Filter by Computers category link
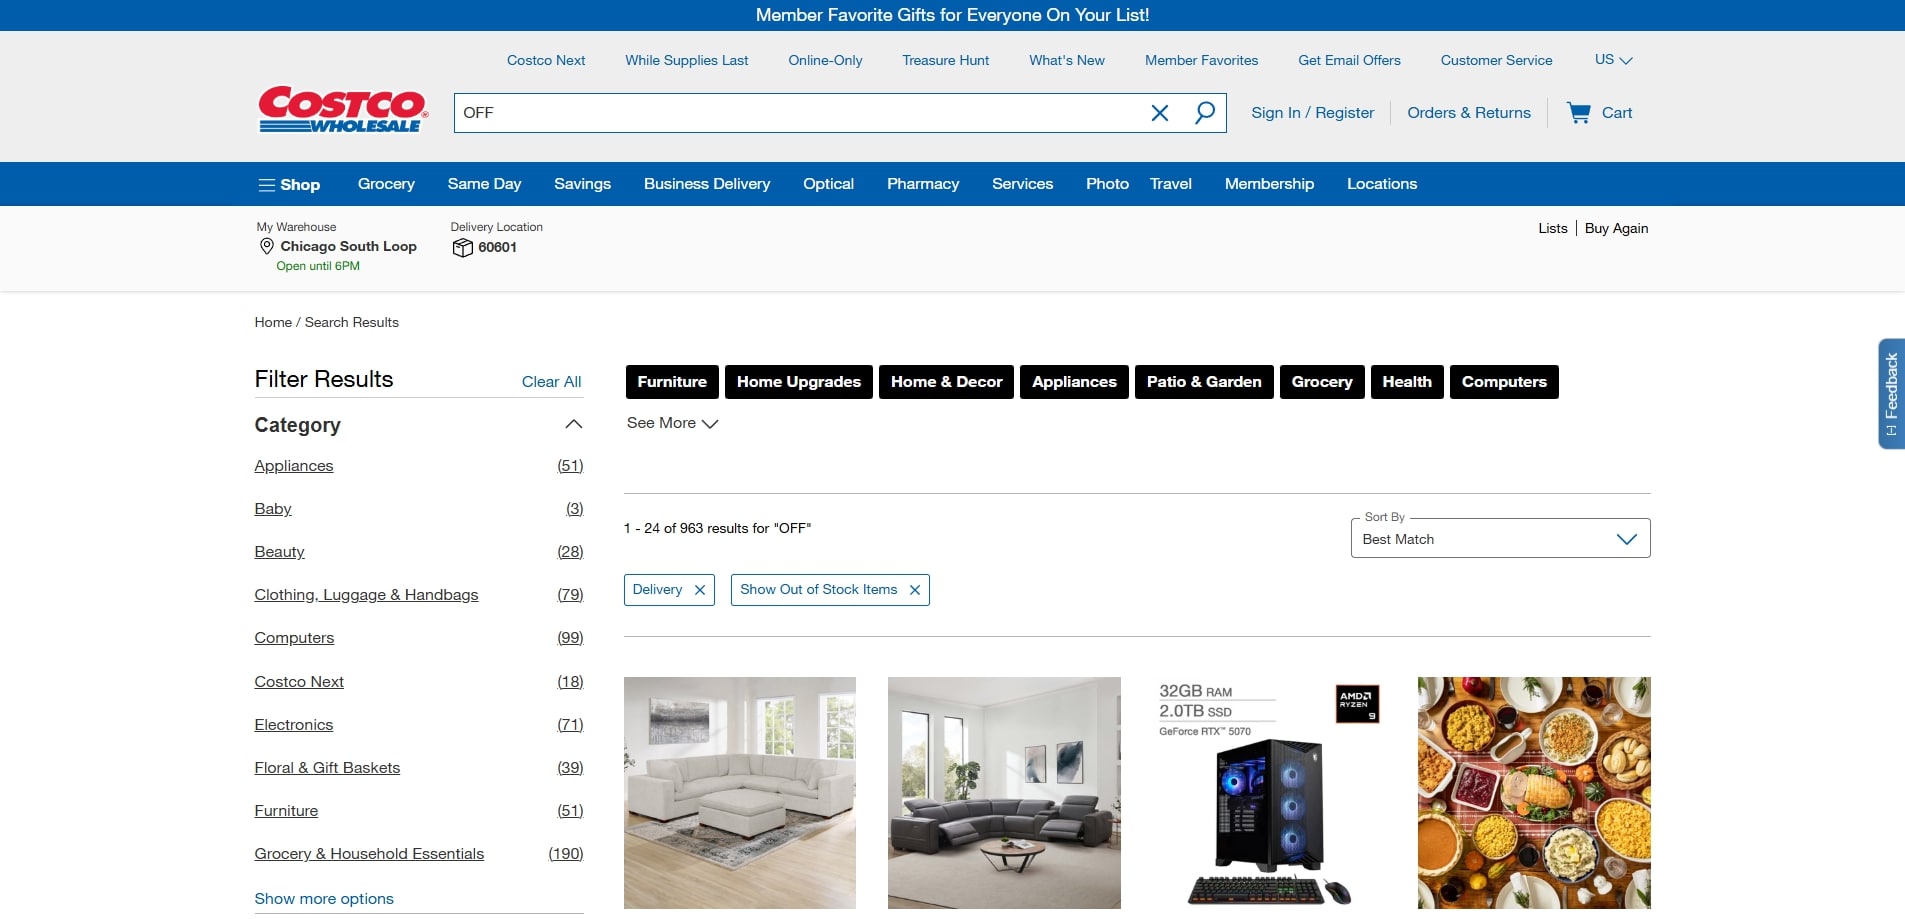Viewport: 1905px width, 919px height. pyautogui.click(x=294, y=638)
